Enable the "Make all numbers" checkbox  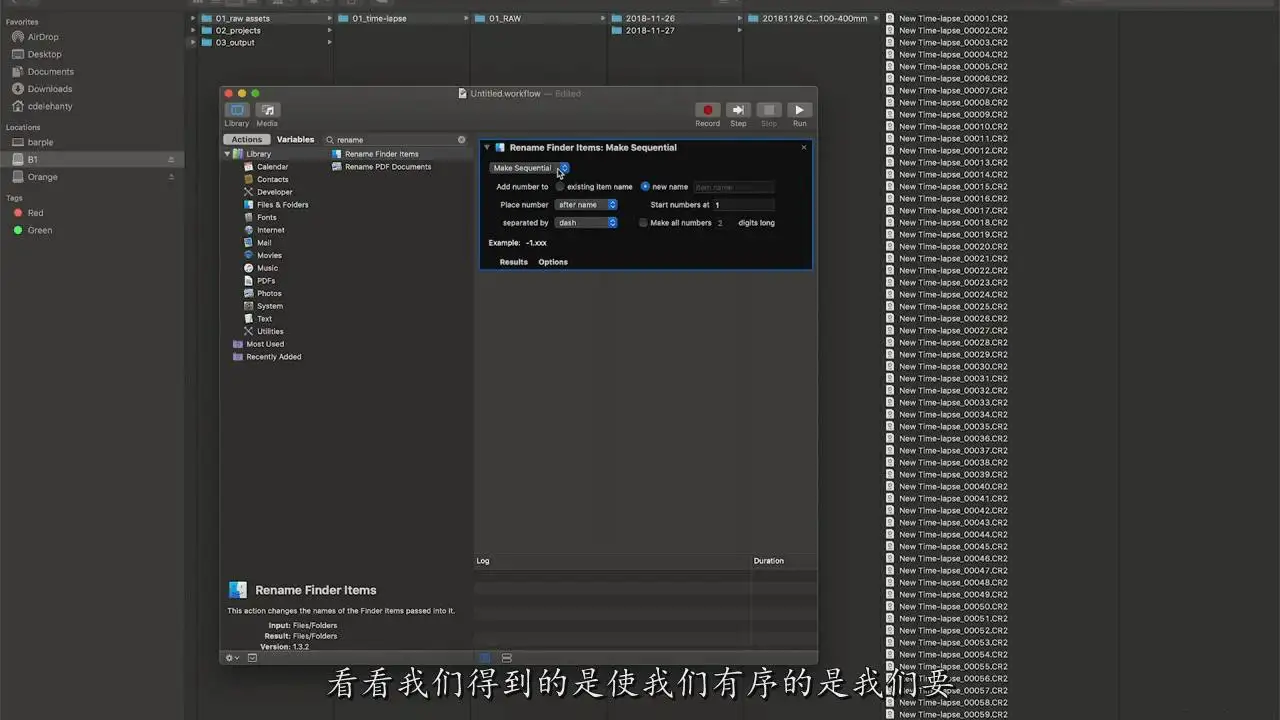(643, 223)
